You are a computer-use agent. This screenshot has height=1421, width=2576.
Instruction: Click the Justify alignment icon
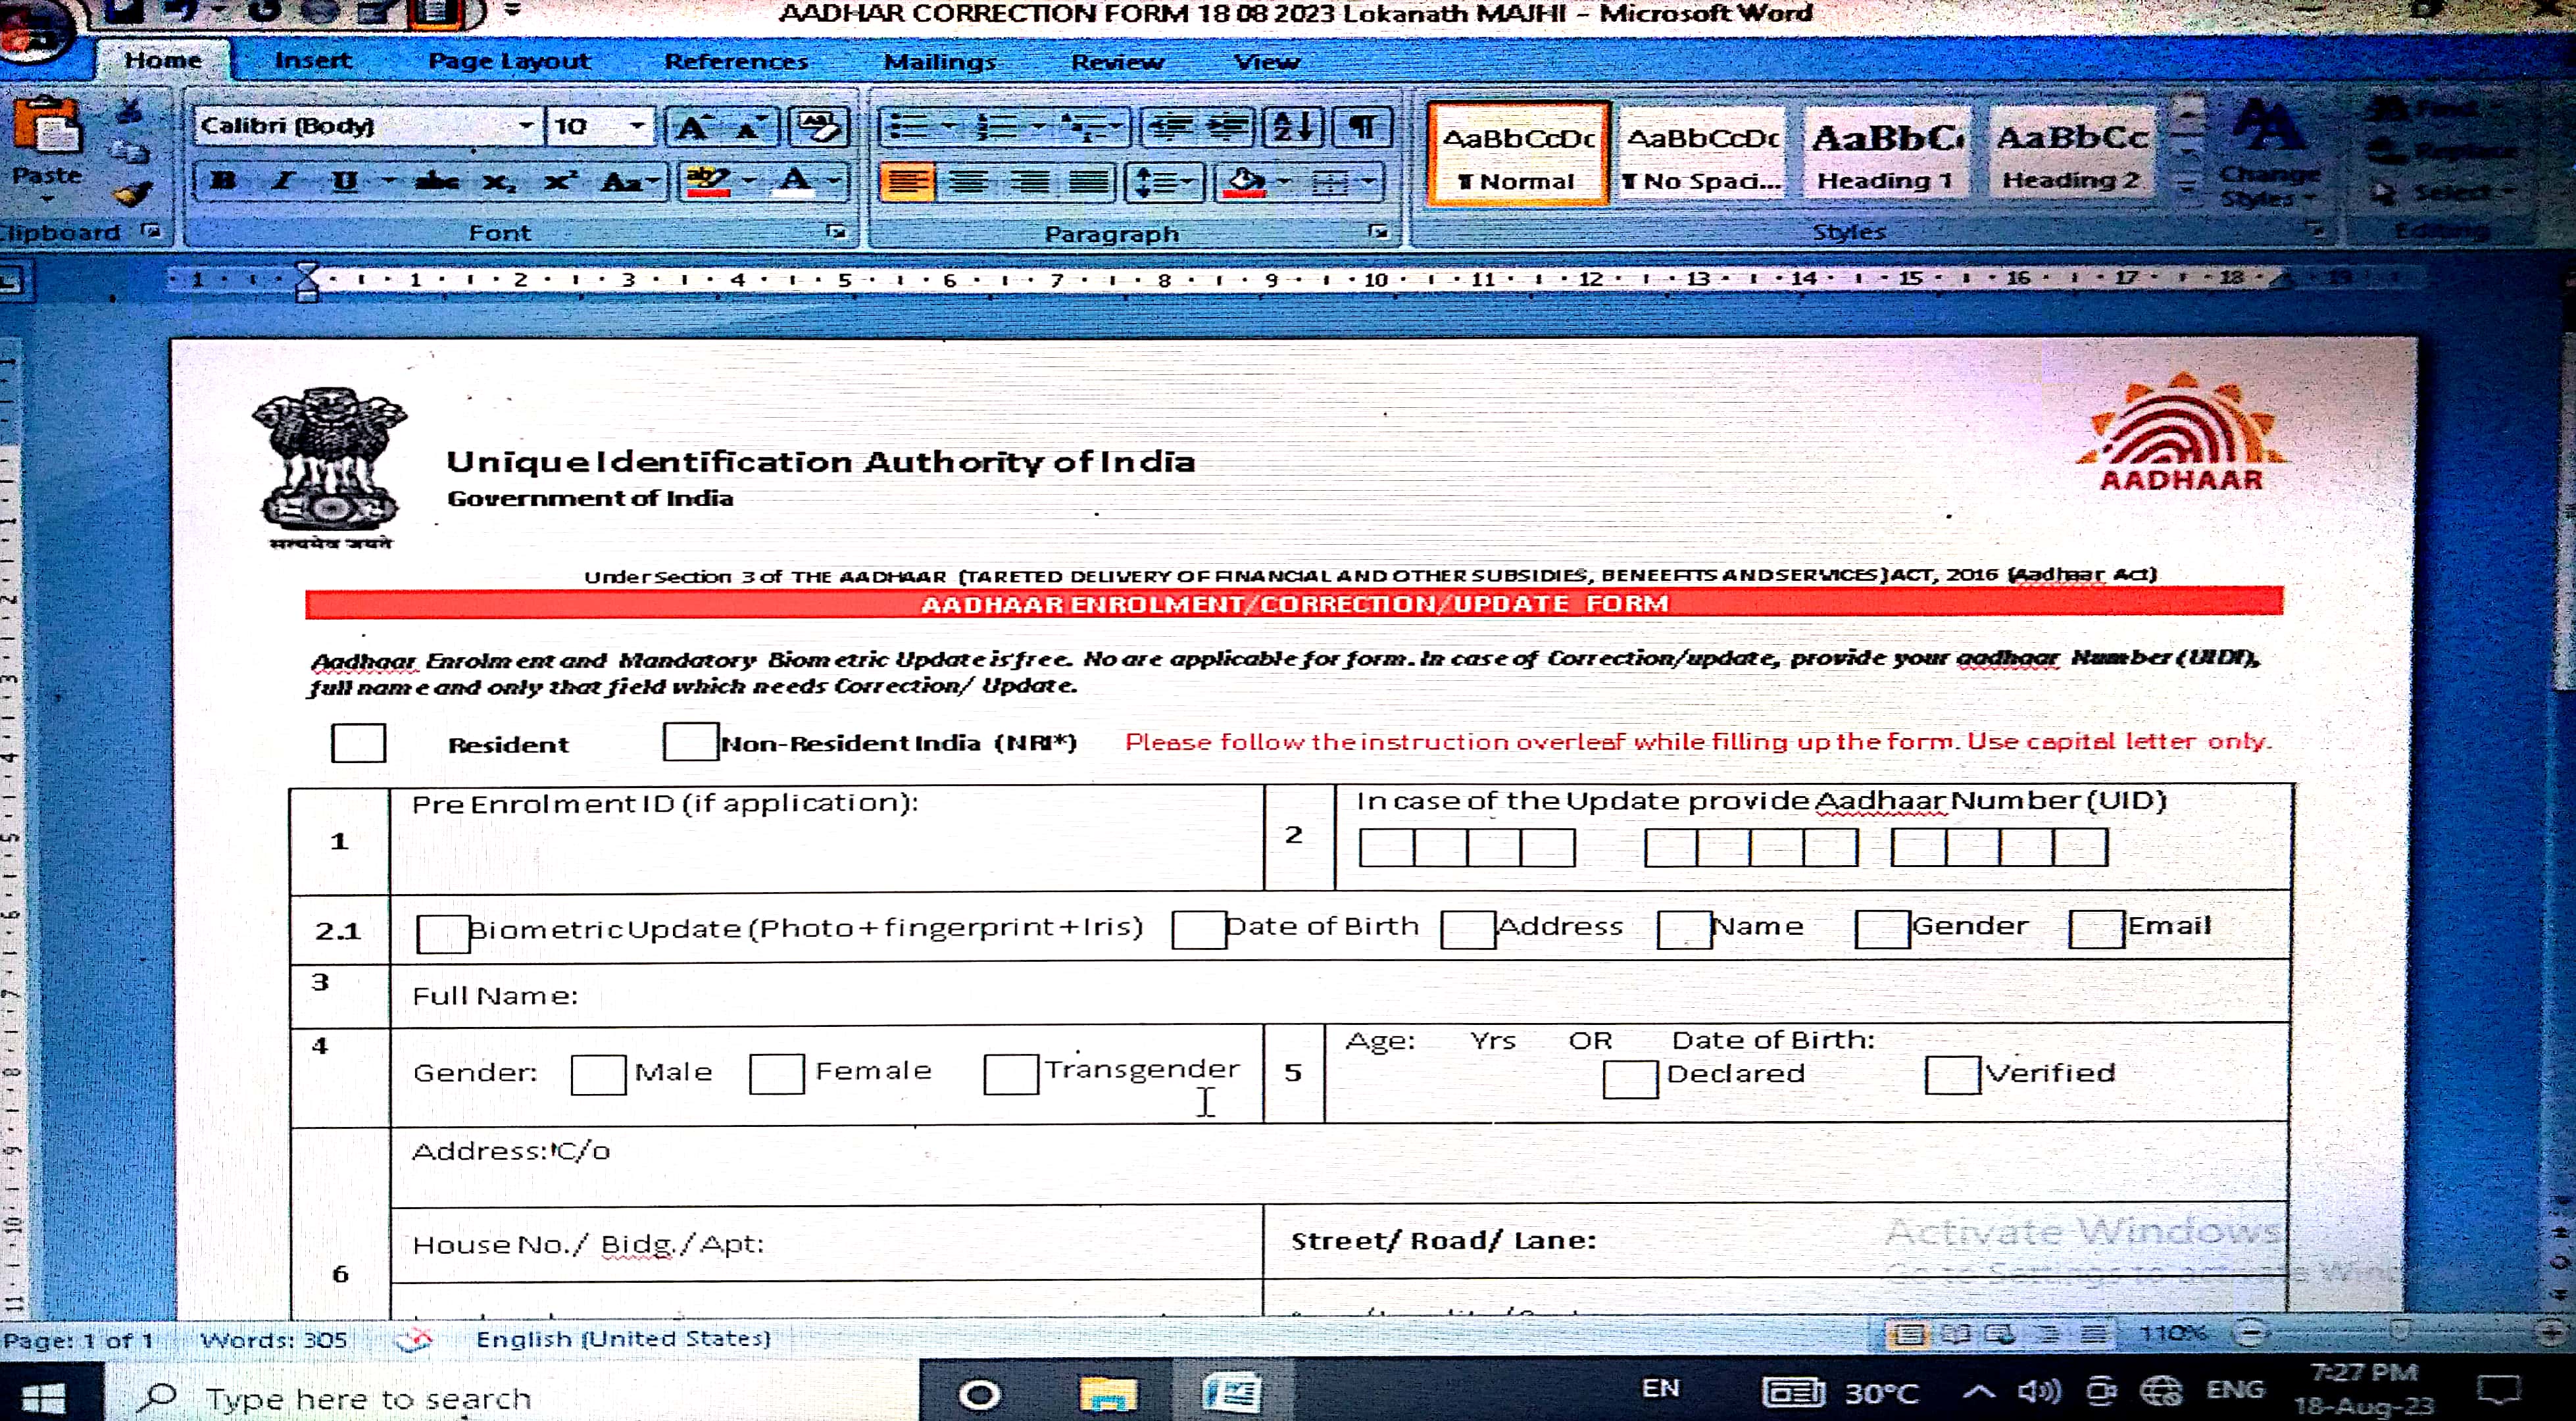1088,182
